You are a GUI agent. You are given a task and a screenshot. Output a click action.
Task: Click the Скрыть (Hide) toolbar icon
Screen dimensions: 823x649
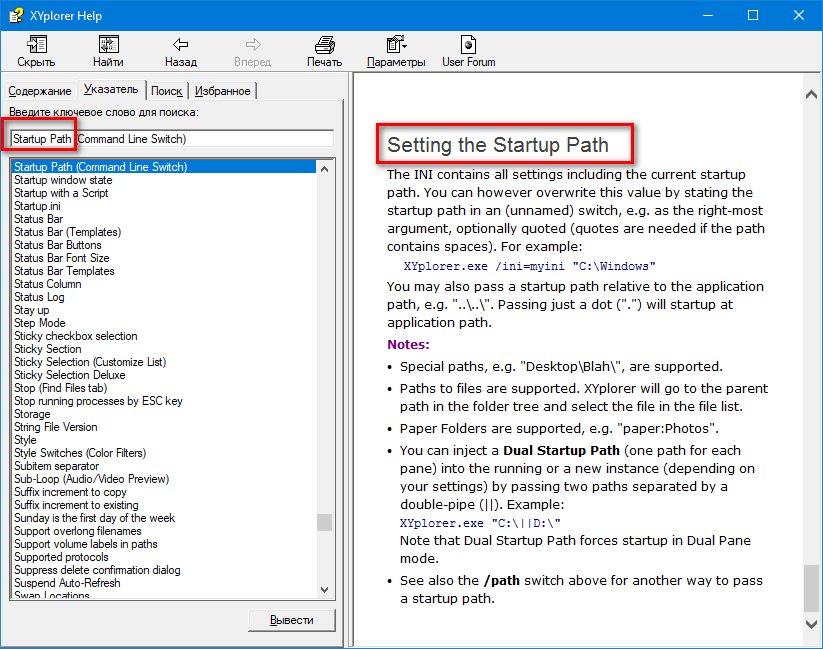36,45
